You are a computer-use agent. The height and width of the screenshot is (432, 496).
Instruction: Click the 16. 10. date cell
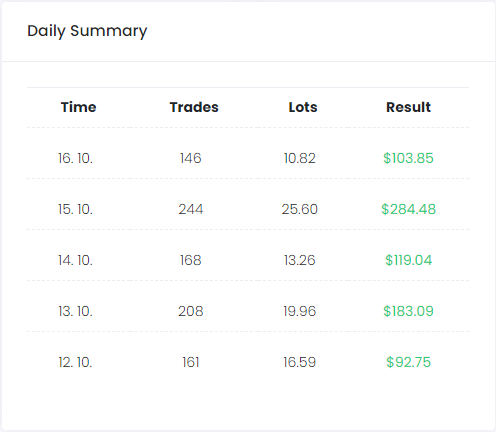click(75, 158)
